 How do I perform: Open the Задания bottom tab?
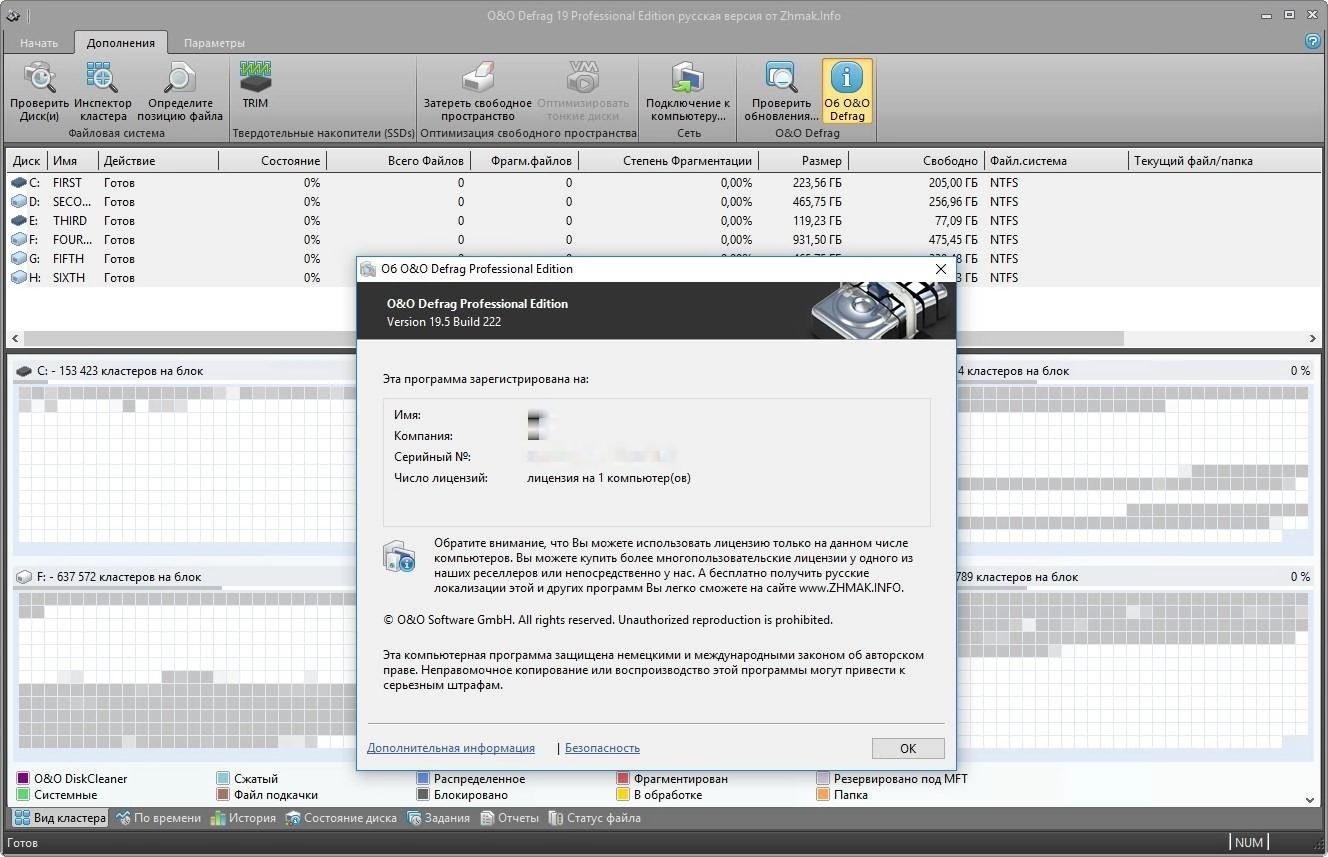point(438,818)
